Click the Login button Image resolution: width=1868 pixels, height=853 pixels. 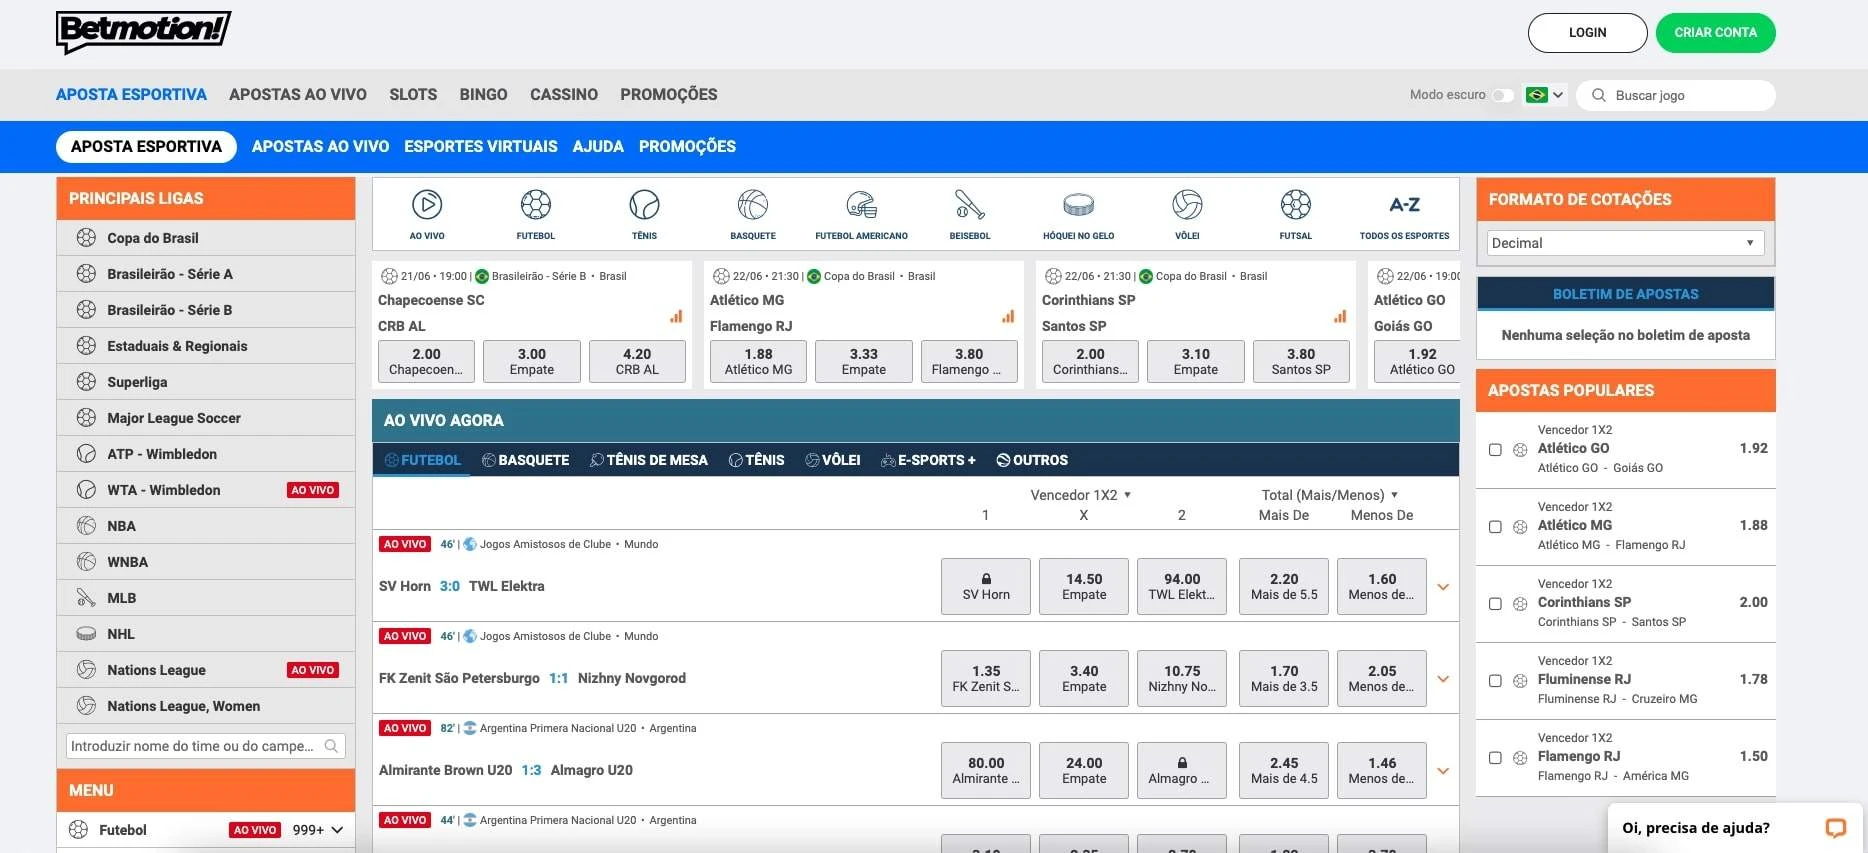(1587, 33)
